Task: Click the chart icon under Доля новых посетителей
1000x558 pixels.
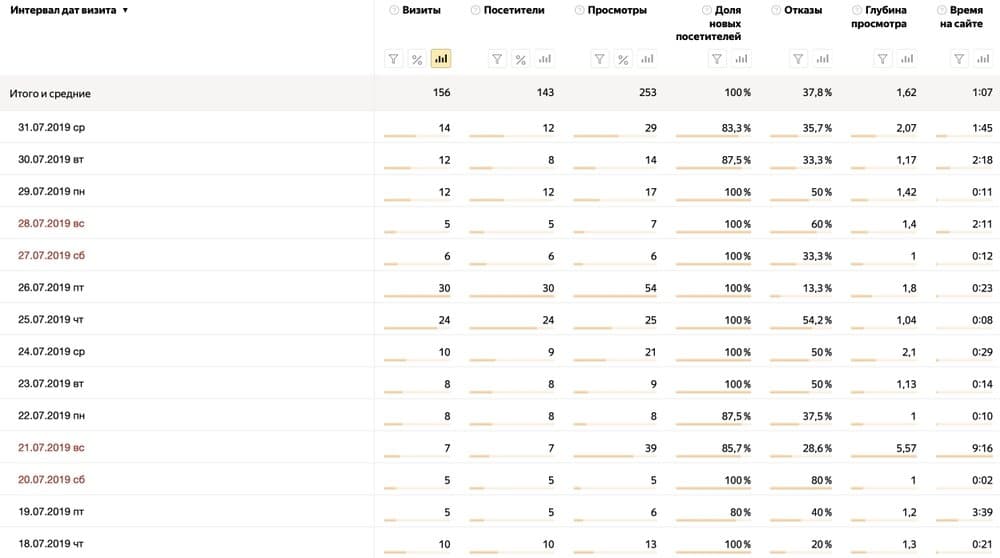Action: (741, 59)
